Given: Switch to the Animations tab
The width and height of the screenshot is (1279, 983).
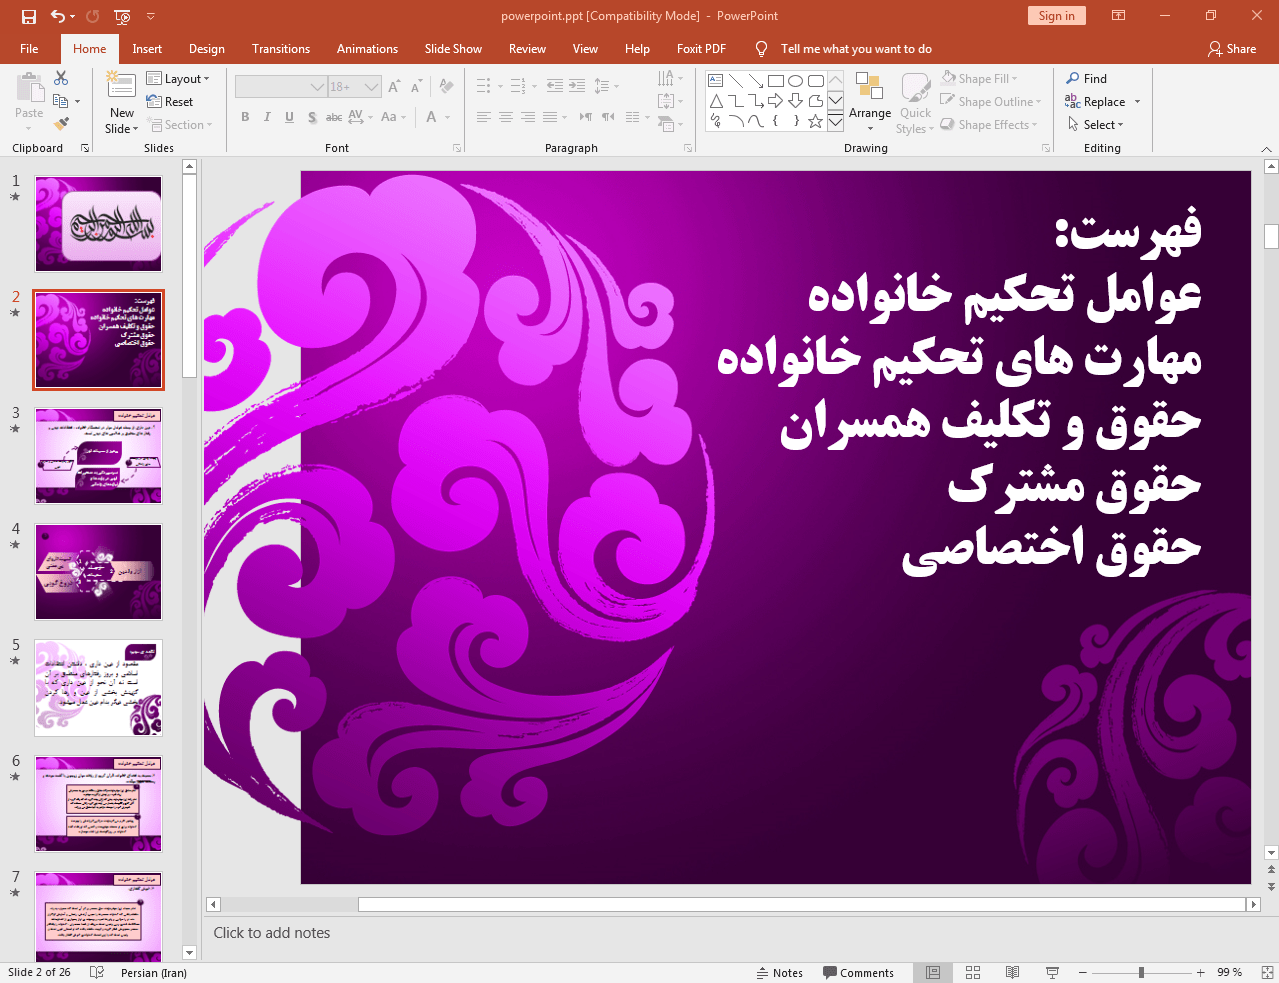Looking at the screenshot, I should pos(367,48).
